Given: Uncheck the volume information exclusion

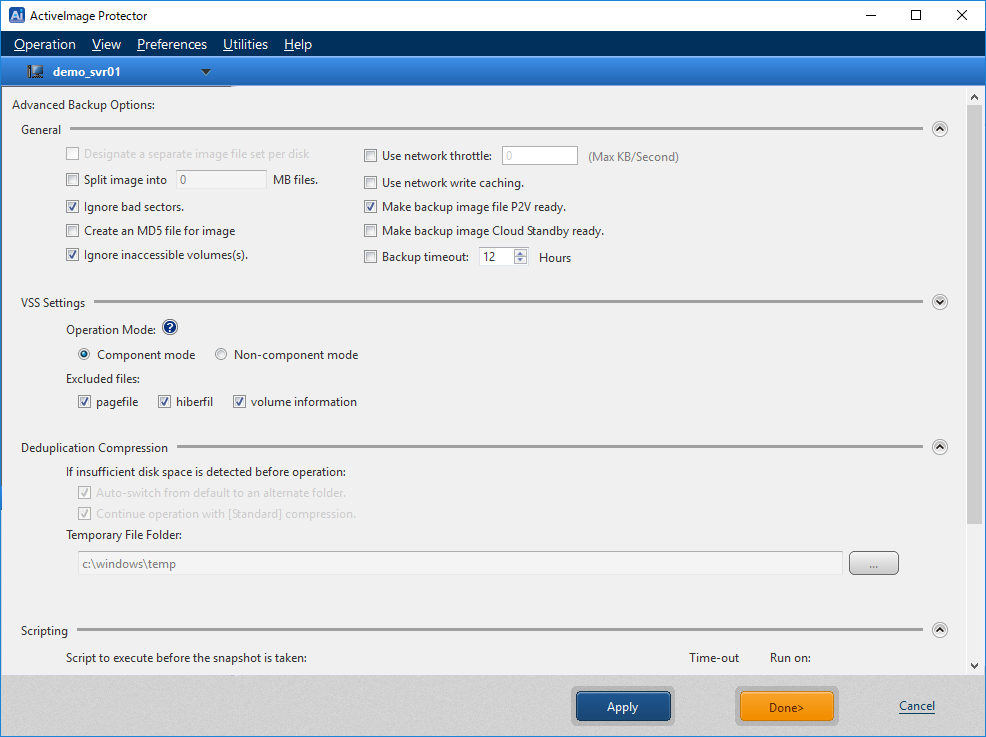Looking at the screenshot, I should [239, 402].
